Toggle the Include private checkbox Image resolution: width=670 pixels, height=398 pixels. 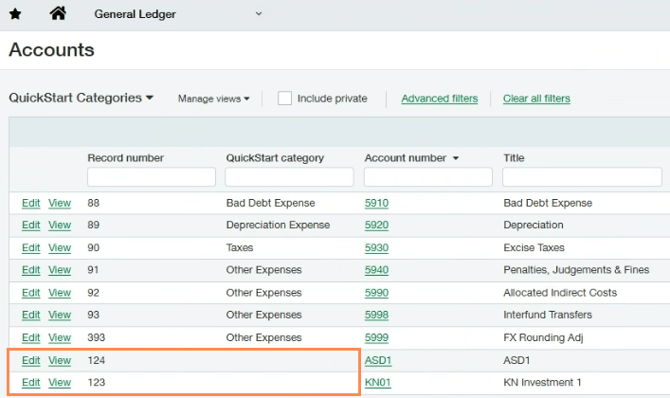[x=285, y=98]
